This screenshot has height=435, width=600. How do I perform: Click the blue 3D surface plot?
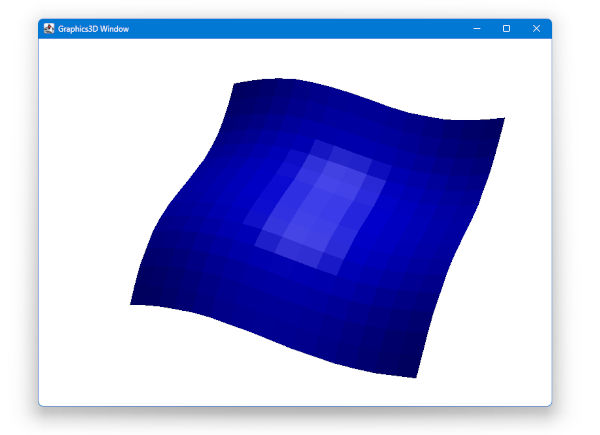pyautogui.click(x=318, y=228)
